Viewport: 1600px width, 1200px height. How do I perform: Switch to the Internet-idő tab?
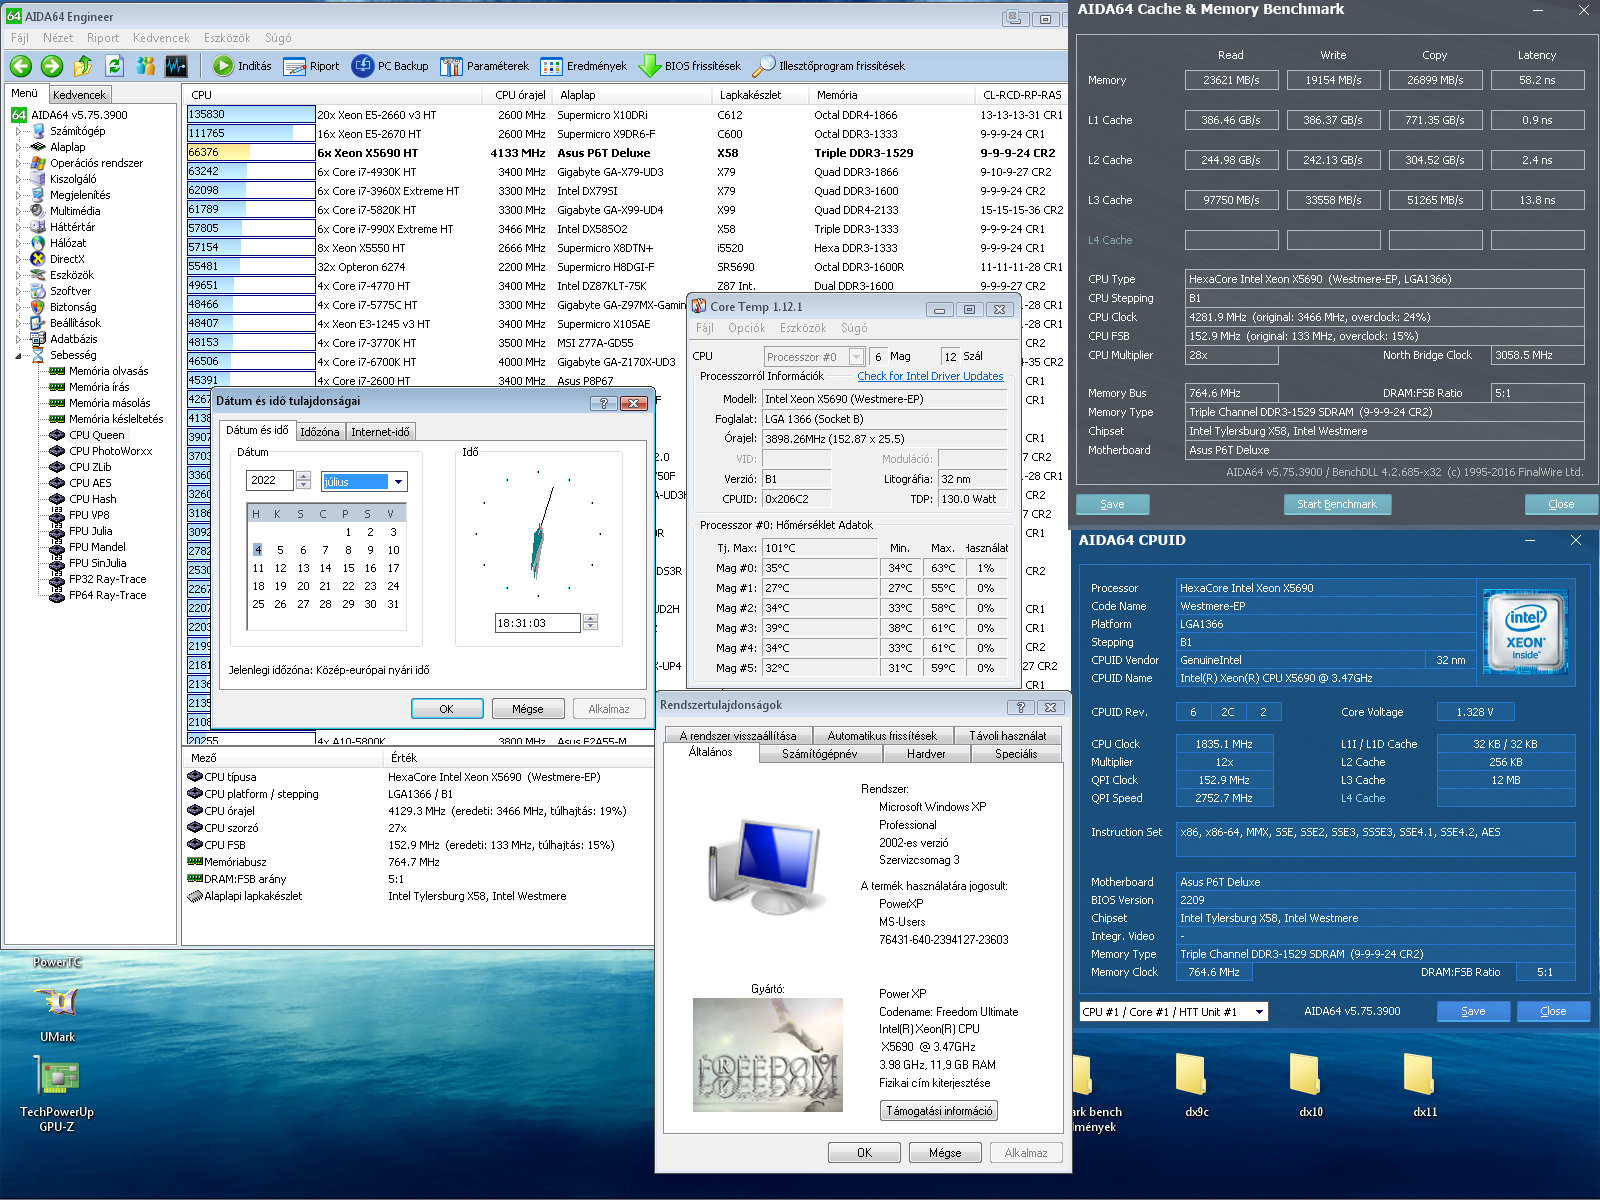click(380, 431)
